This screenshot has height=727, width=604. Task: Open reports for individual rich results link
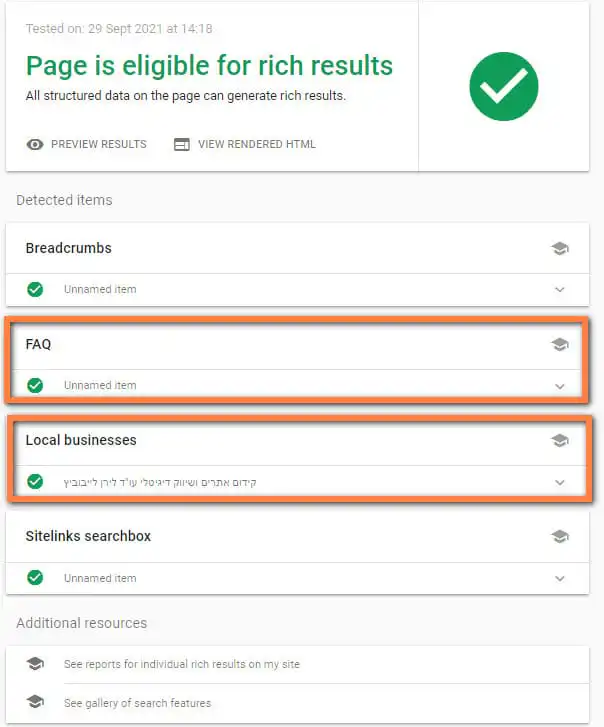(x=181, y=664)
